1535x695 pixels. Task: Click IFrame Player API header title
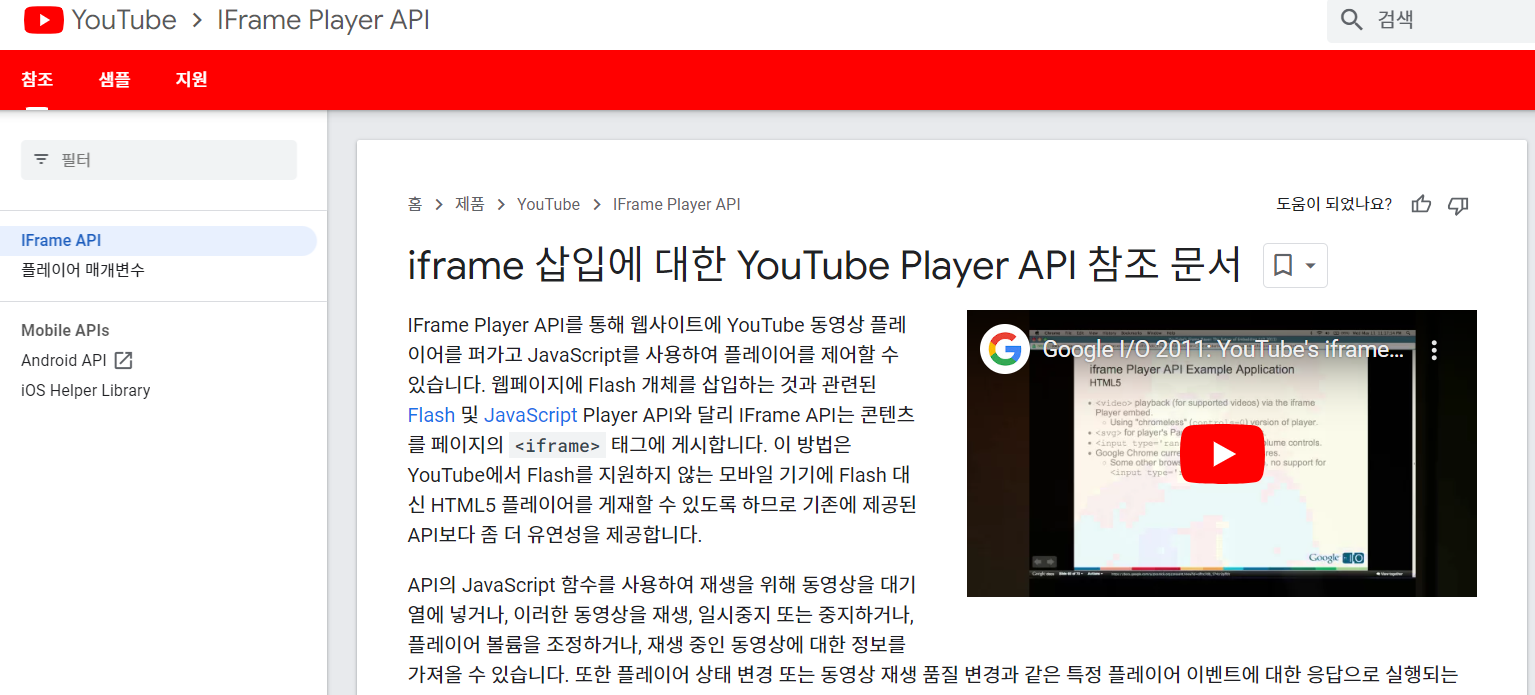click(323, 20)
